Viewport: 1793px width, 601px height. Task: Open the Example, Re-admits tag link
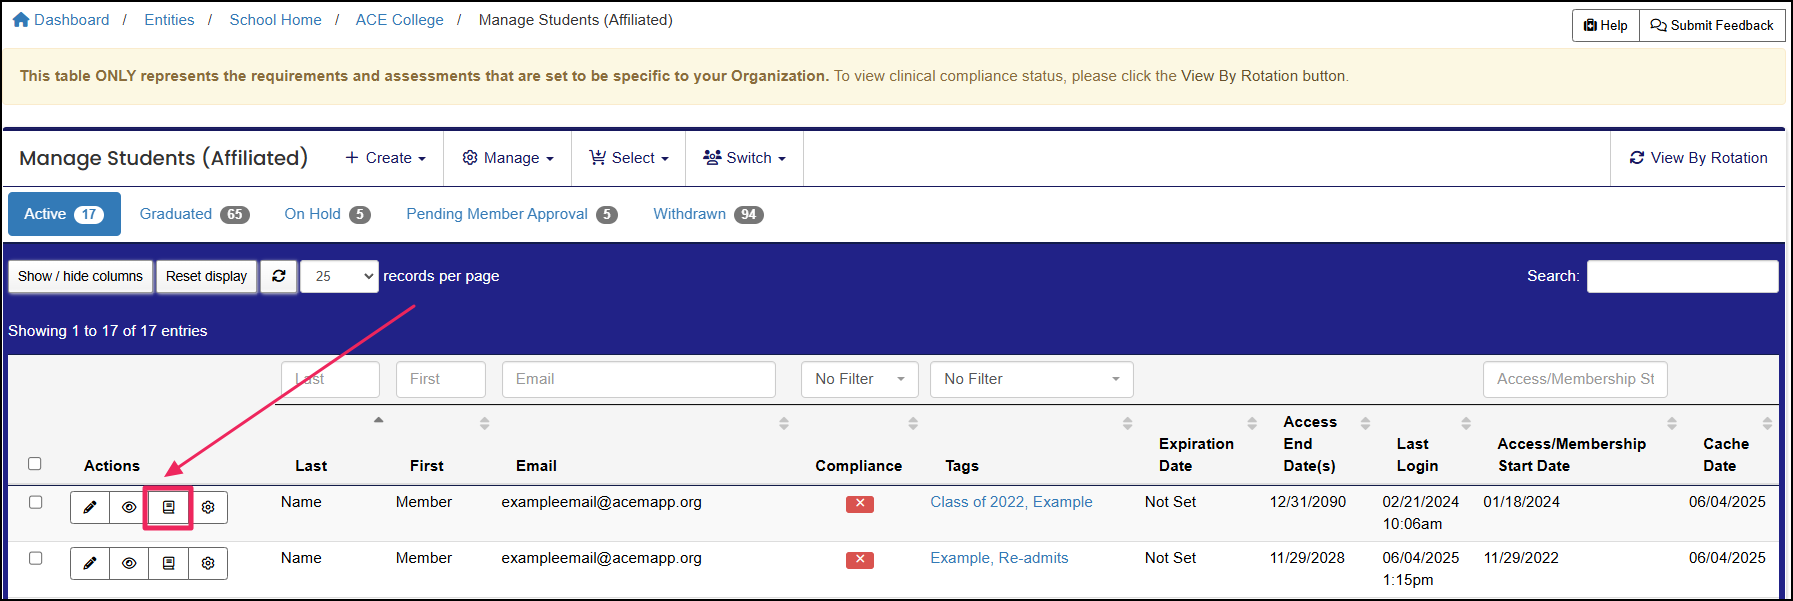(x=999, y=558)
